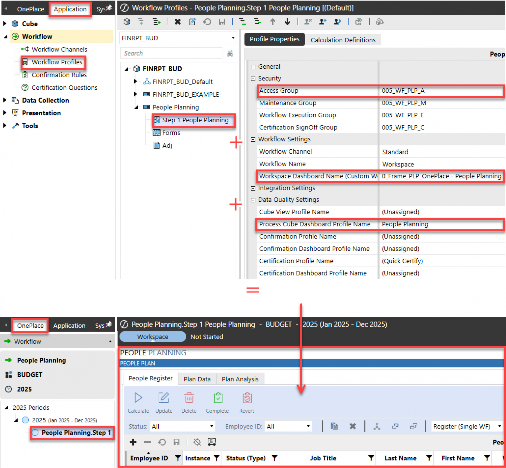Collapse the Security section toggle
This screenshot has height=468, width=506.
pyautogui.click(x=253, y=79)
